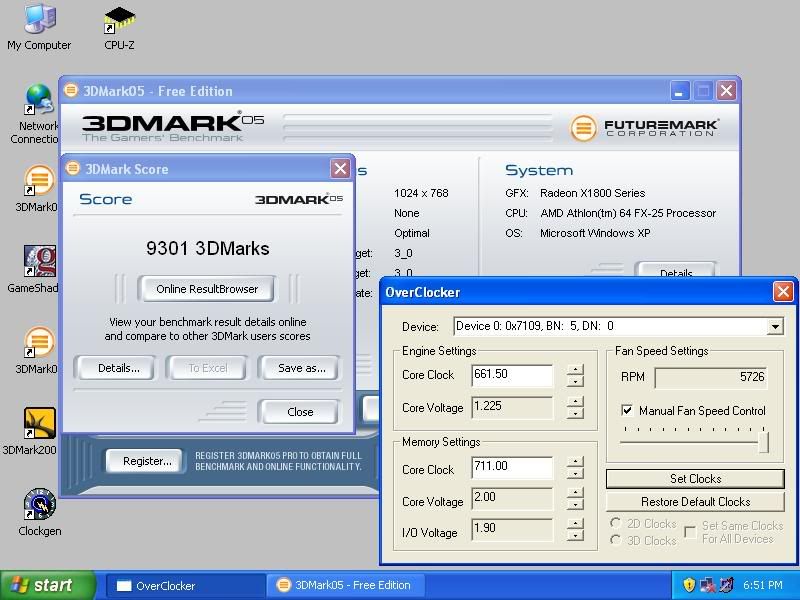This screenshot has width=800, height=600.
Task: Open the My Computer desktop icon
Action: (39, 27)
